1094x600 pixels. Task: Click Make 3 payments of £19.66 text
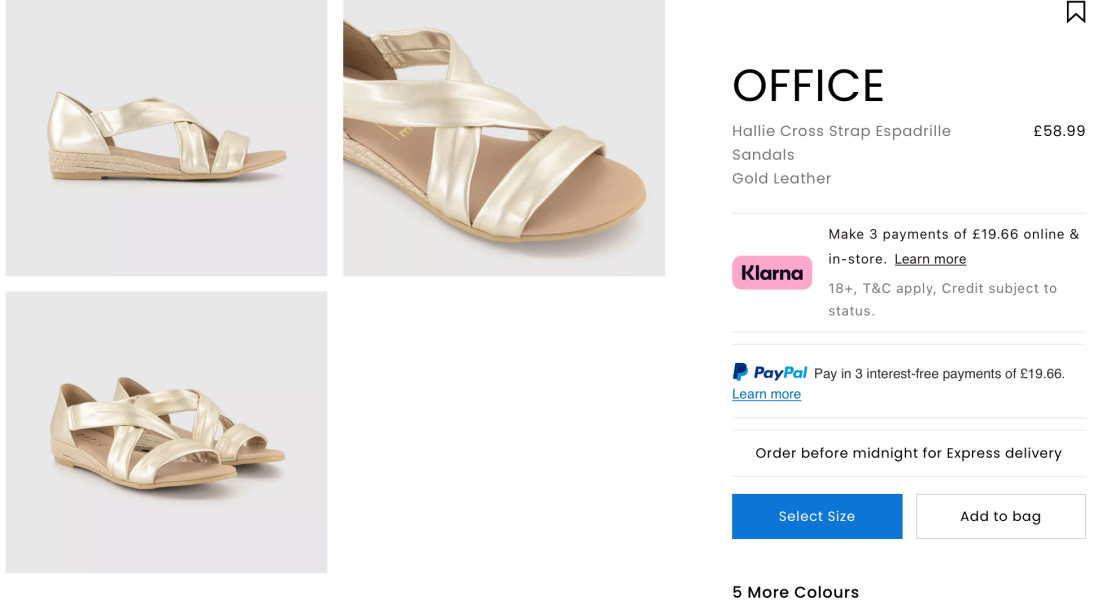pyautogui.click(x=953, y=234)
